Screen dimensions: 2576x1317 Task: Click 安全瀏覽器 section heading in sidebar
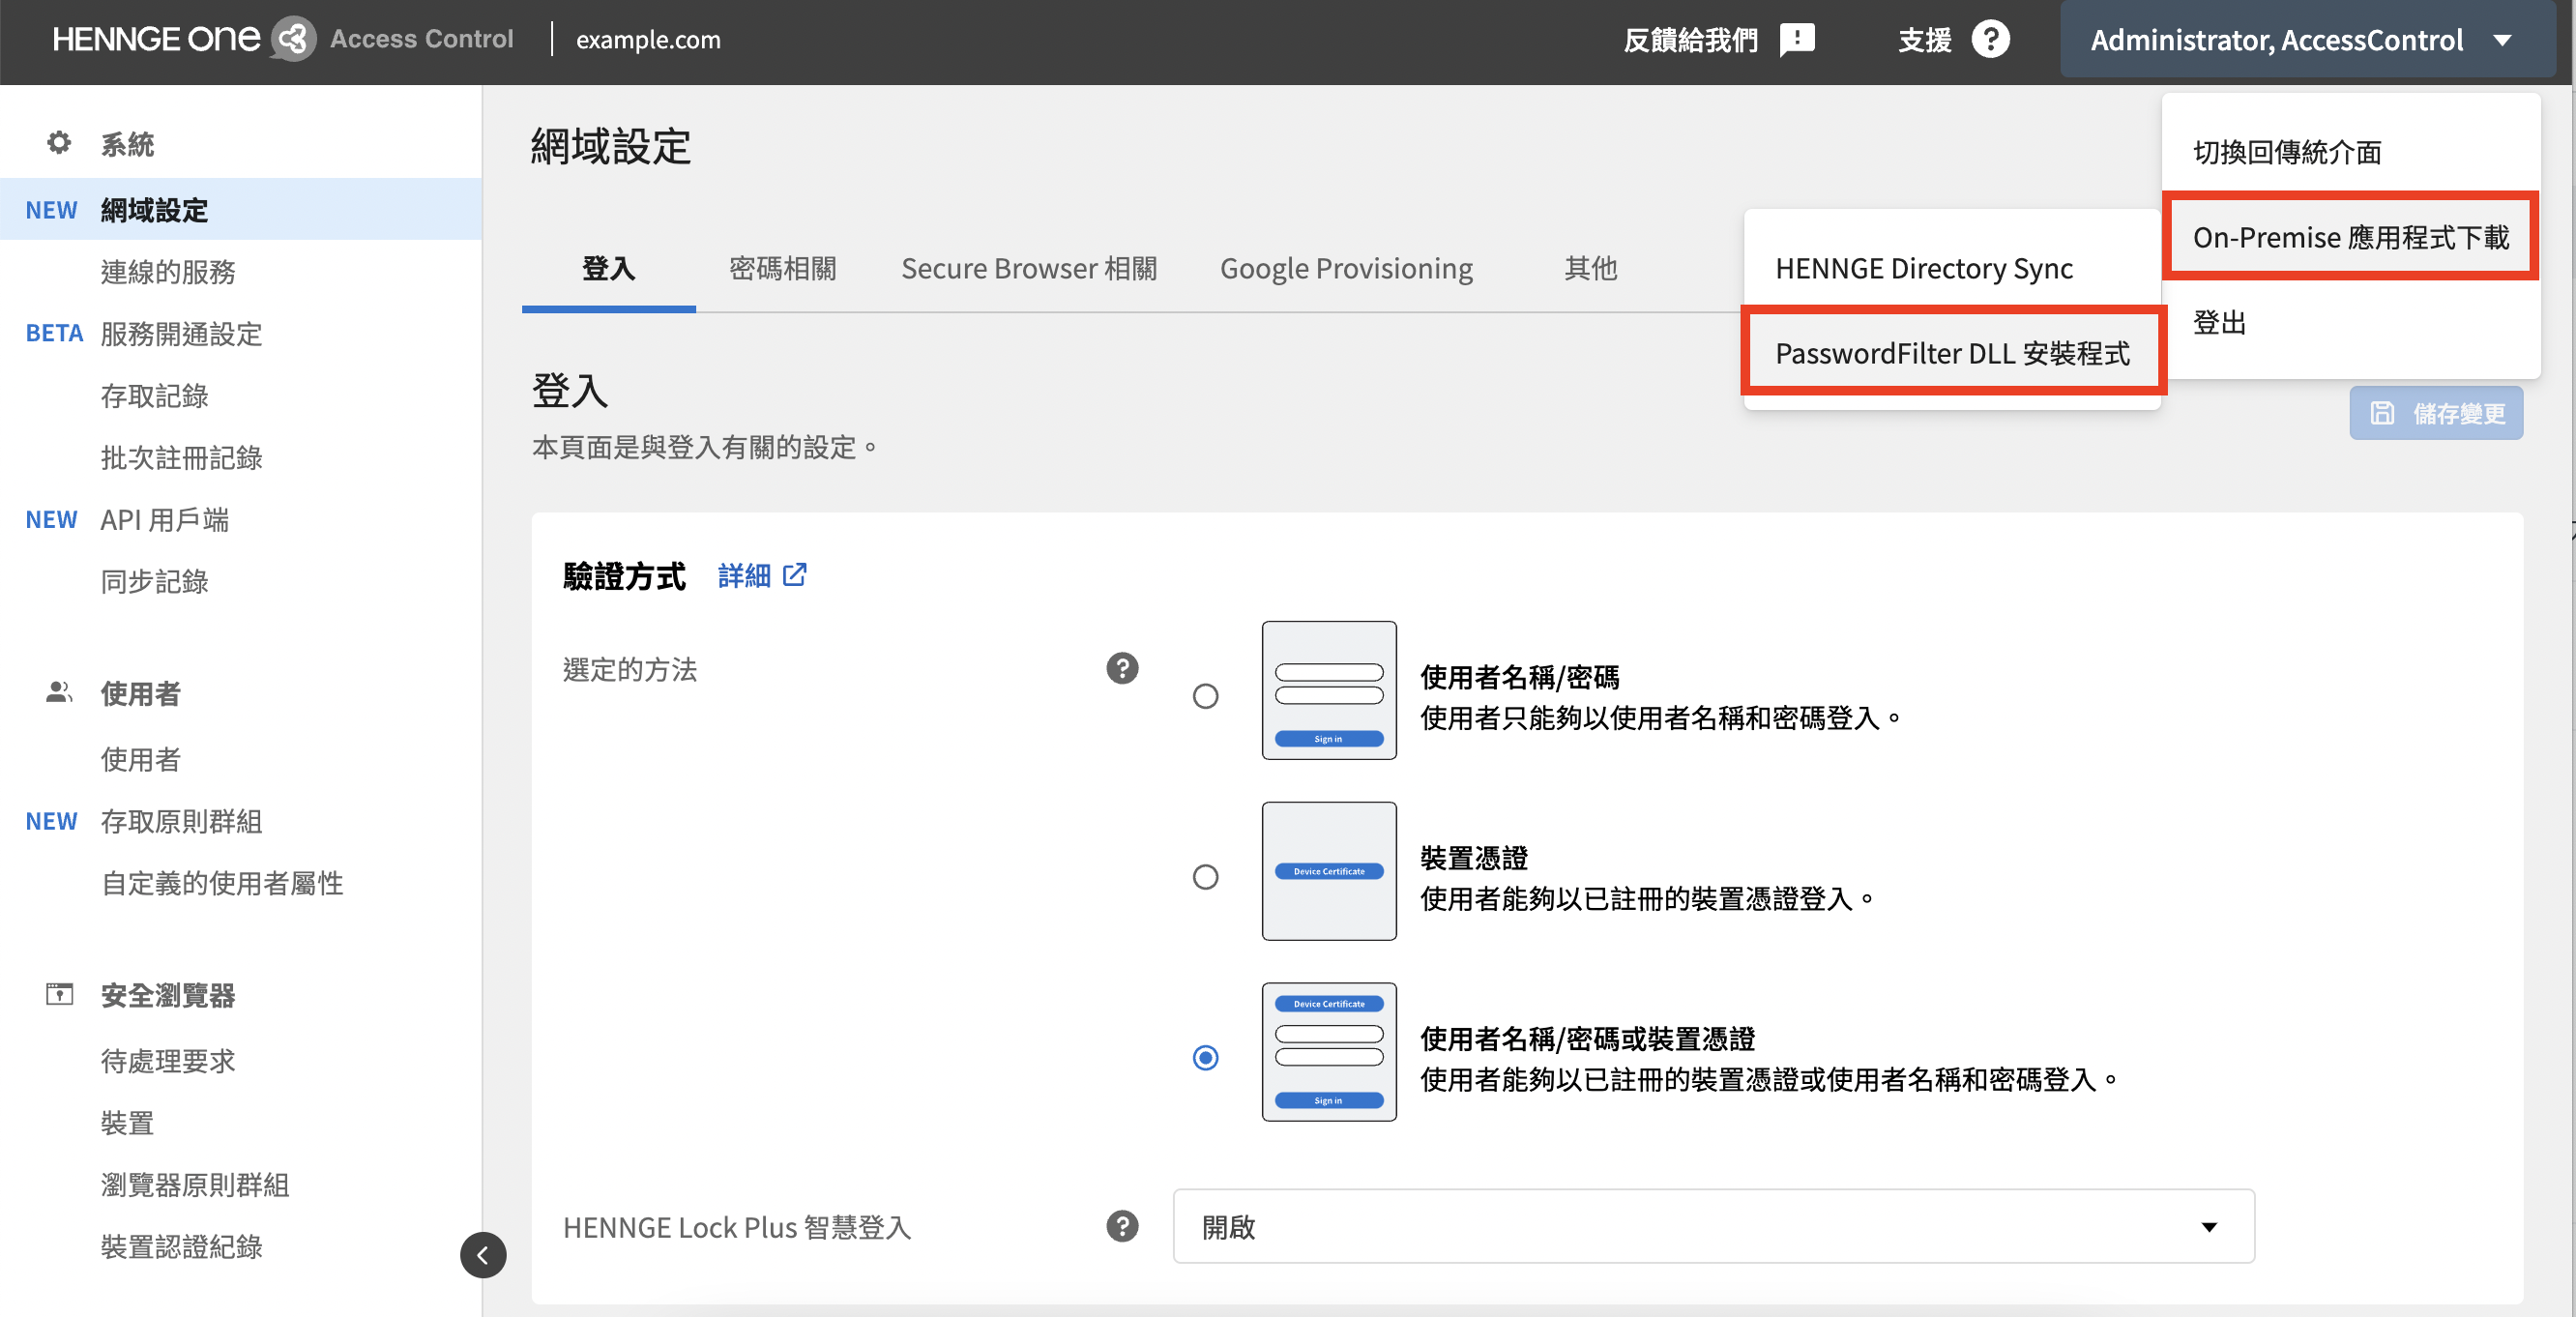168,996
